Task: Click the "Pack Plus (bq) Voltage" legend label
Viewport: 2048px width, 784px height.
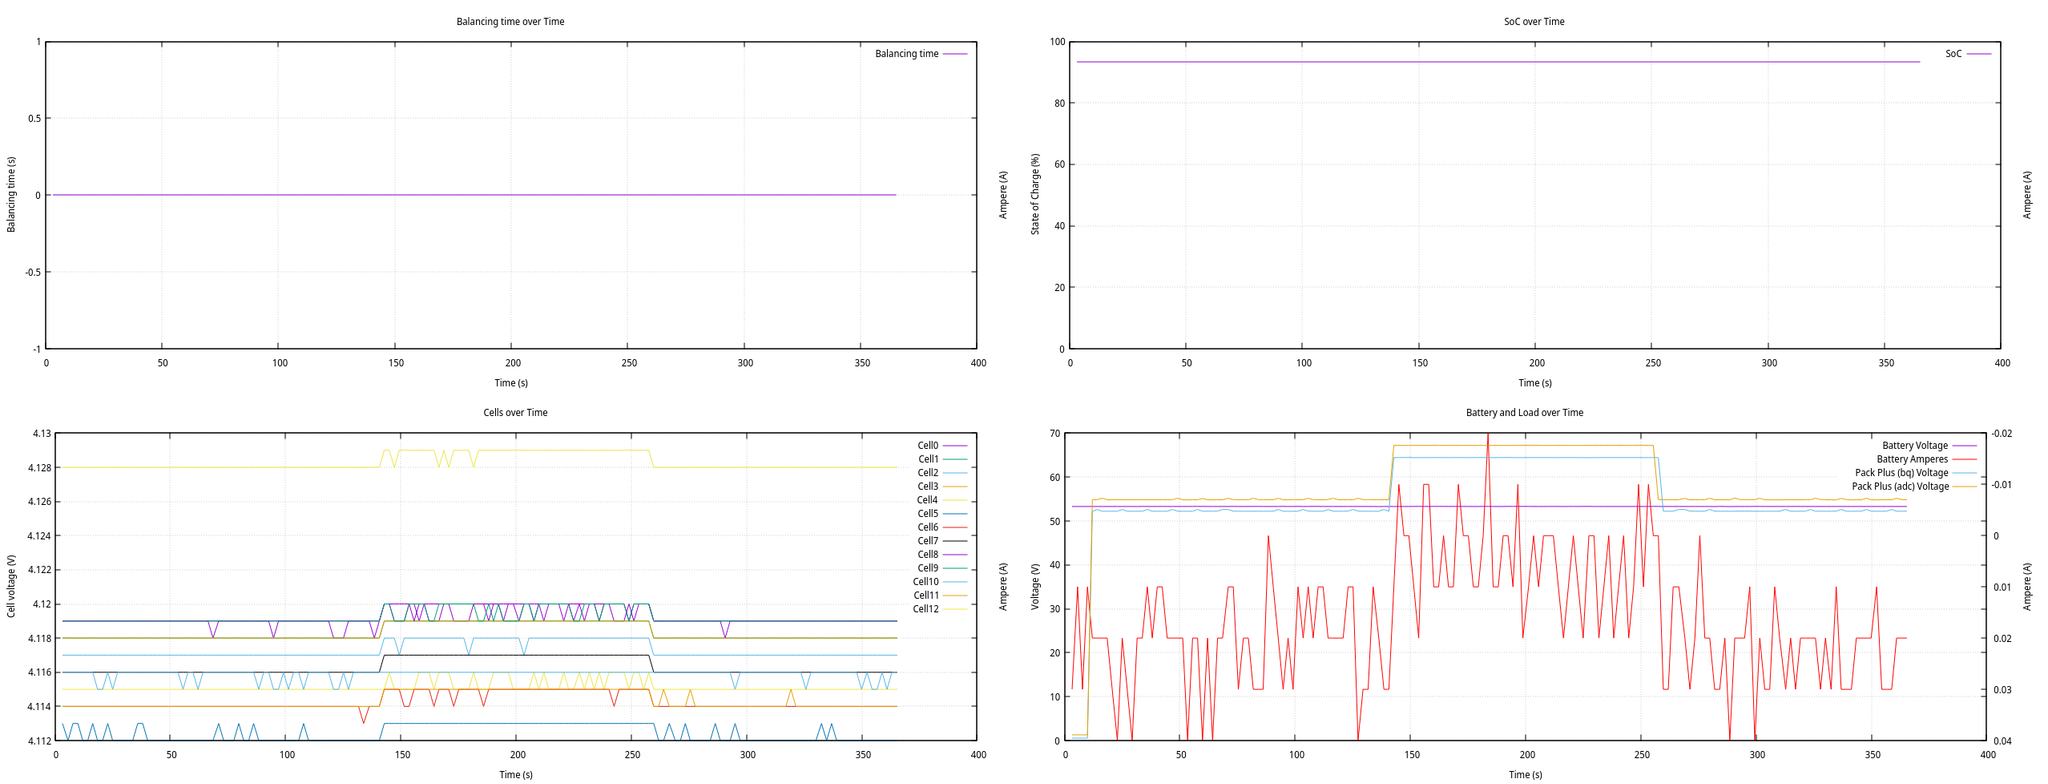Action: tap(1901, 473)
